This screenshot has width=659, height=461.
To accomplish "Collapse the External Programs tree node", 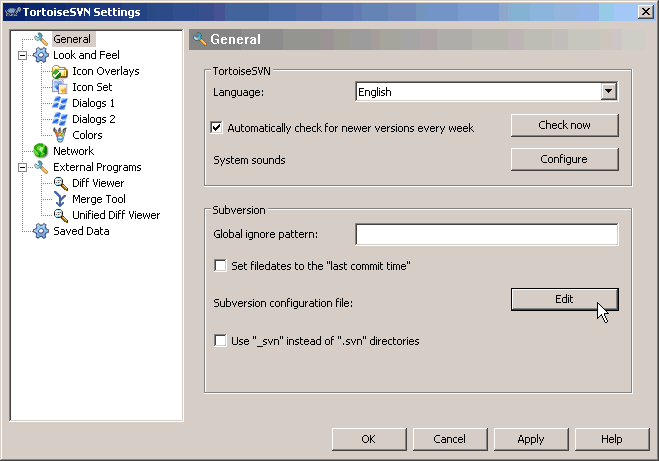I will pyautogui.click(x=22, y=168).
